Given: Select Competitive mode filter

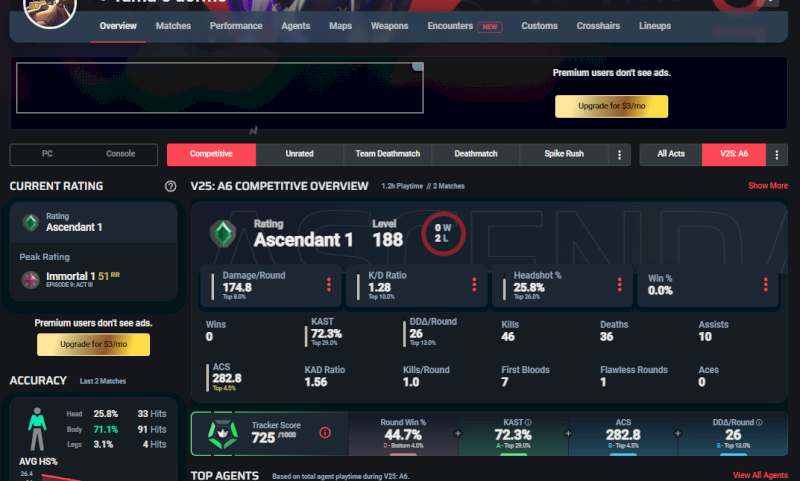Looking at the screenshot, I should [x=211, y=154].
